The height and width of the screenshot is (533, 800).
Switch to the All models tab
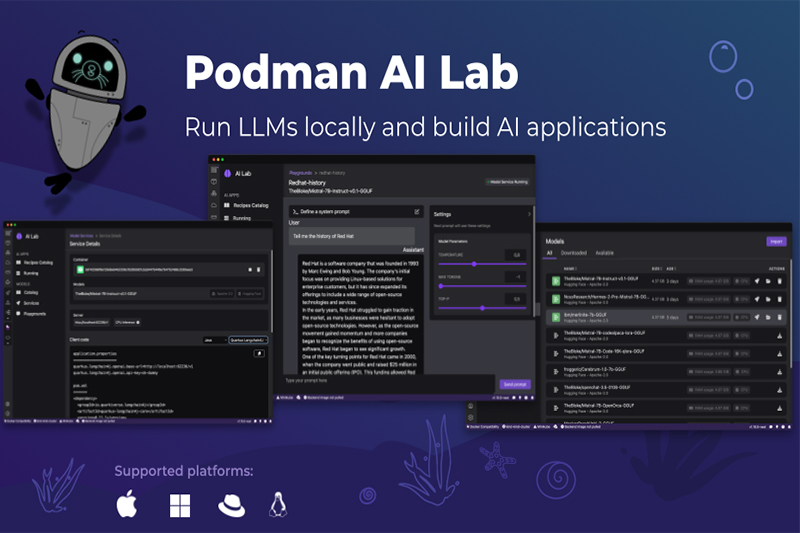pos(549,253)
